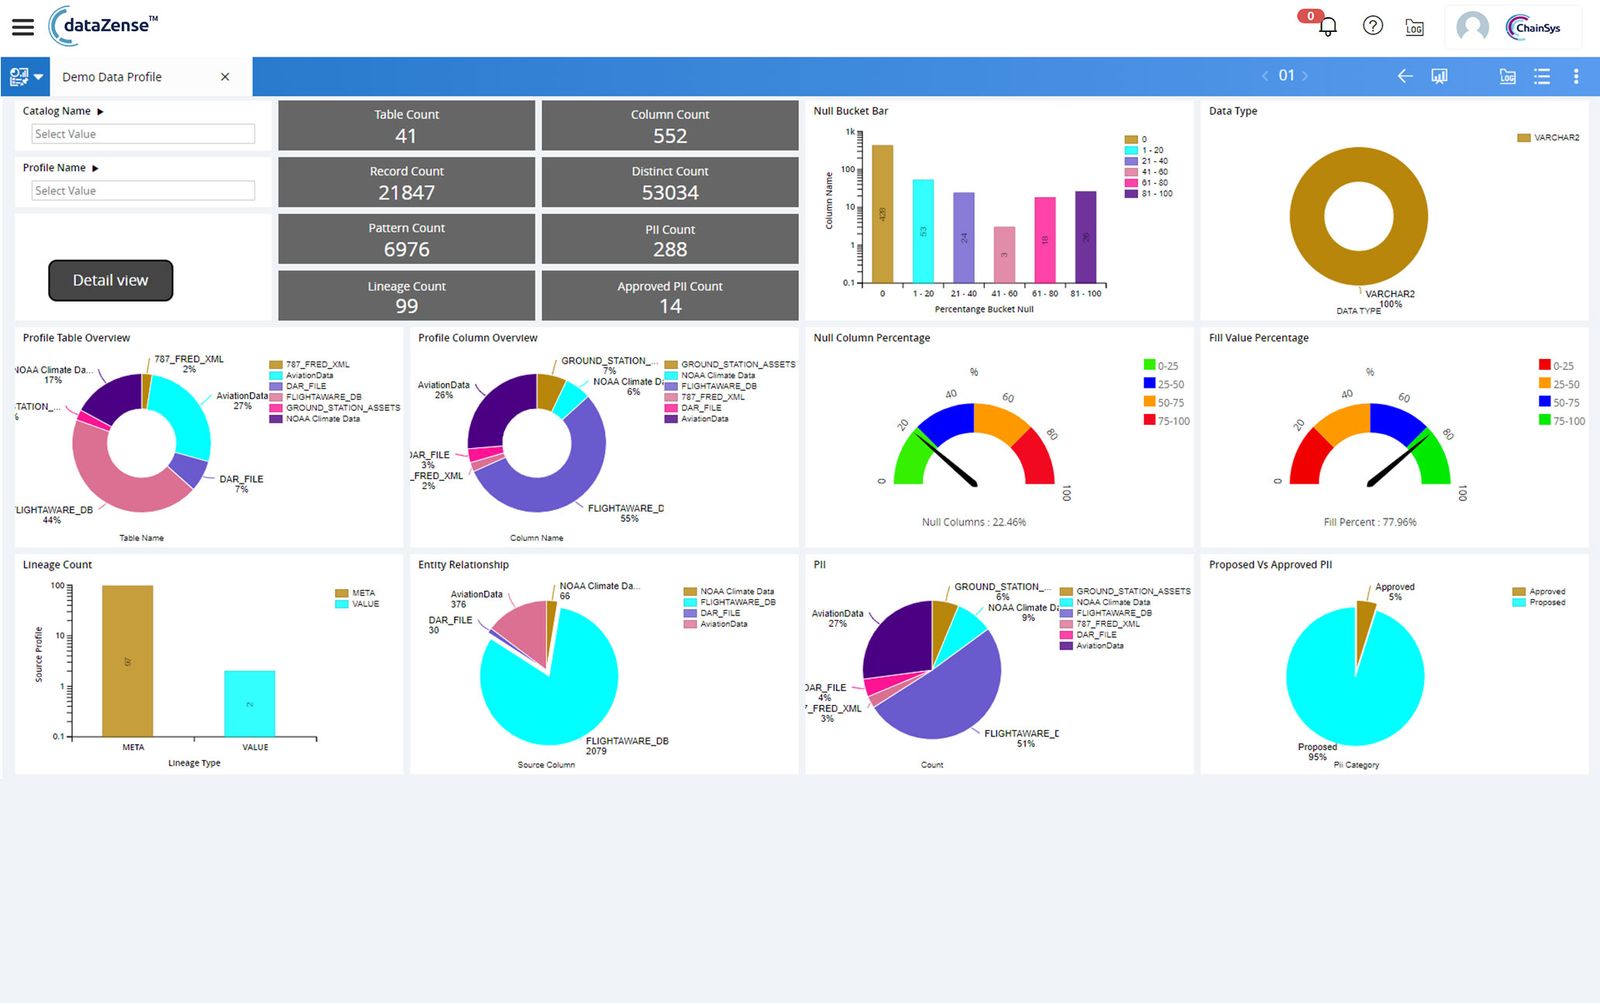
Task: Open the Log folder icon in the header
Action: coord(1414,27)
